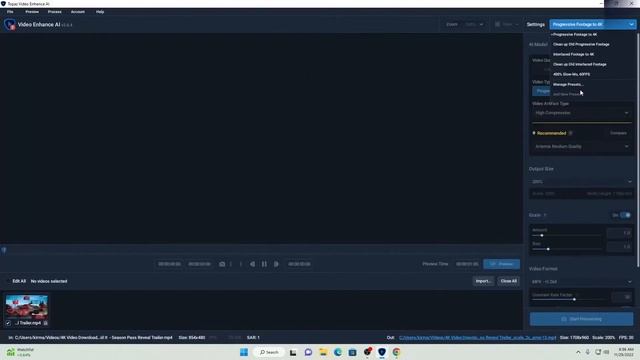Open Microsoft Edge from the taskbar
The height and width of the screenshot is (360, 640).
pos(338,352)
